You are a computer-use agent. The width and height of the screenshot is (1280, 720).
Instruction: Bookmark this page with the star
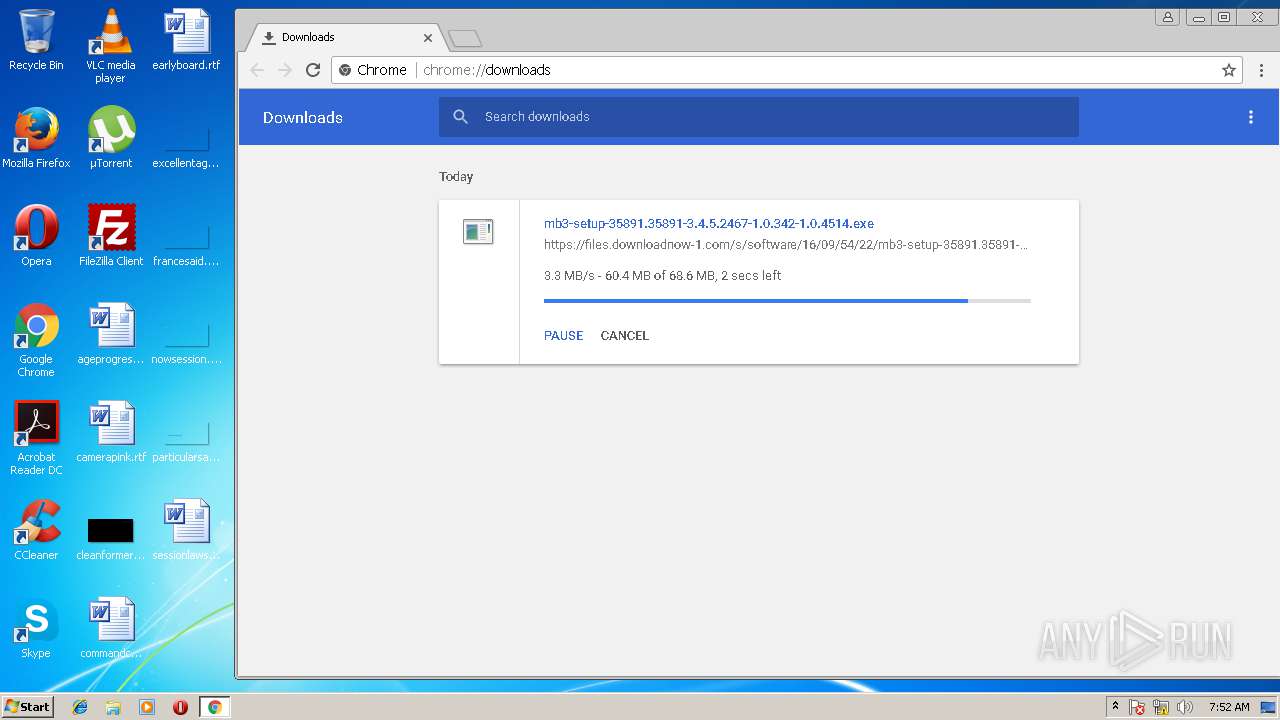(1229, 70)
